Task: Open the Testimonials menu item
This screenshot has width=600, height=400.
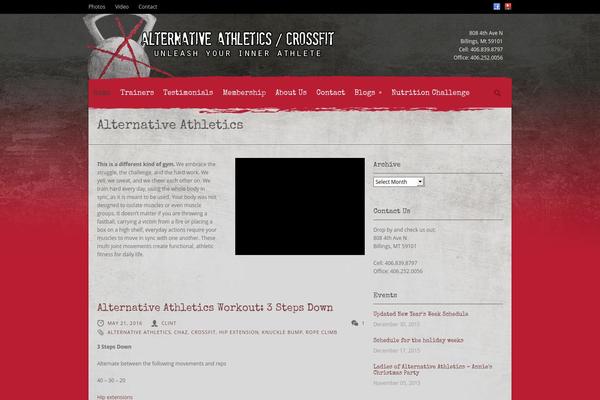Action: click(188, 93)
